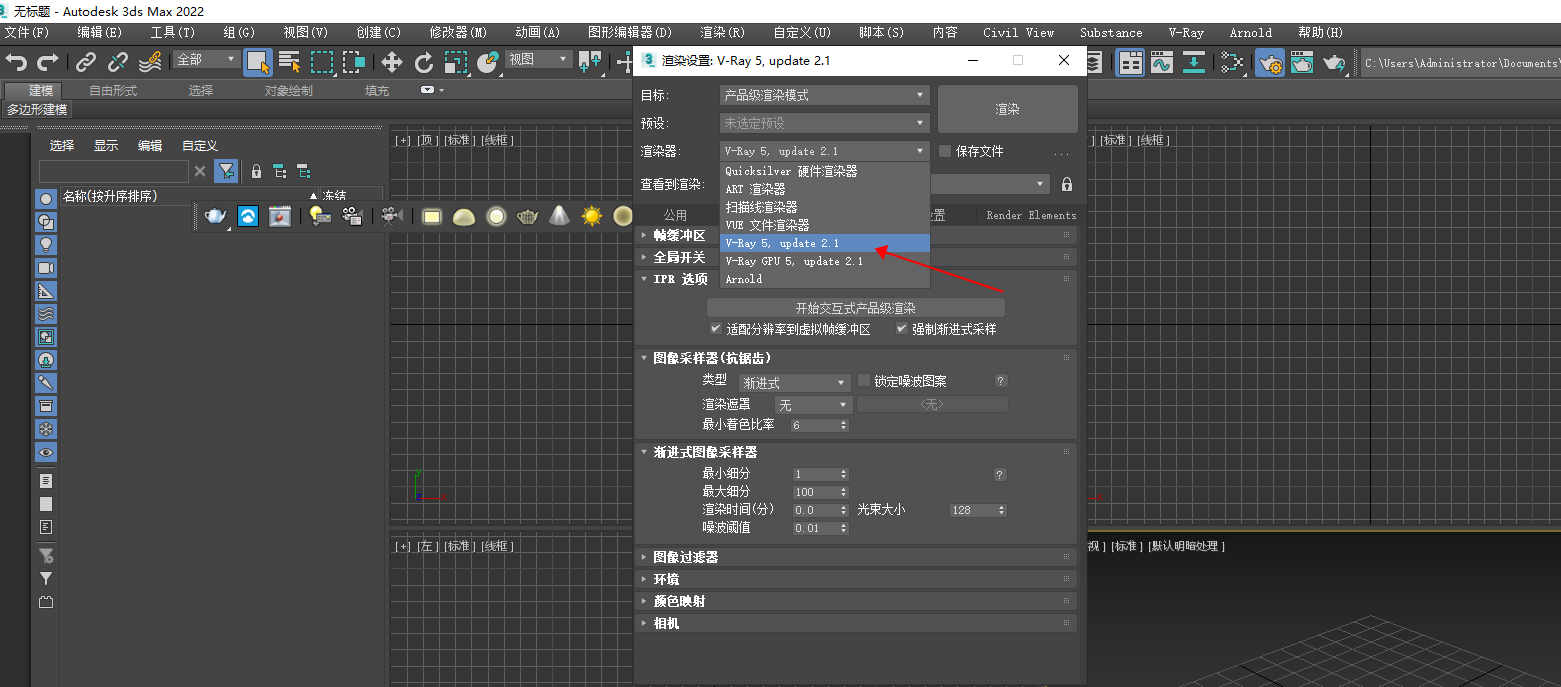This screenshot has height=687, width=1561.
Task: Open the Rendered Frame Window icon
Action: tap(1302, 63)
